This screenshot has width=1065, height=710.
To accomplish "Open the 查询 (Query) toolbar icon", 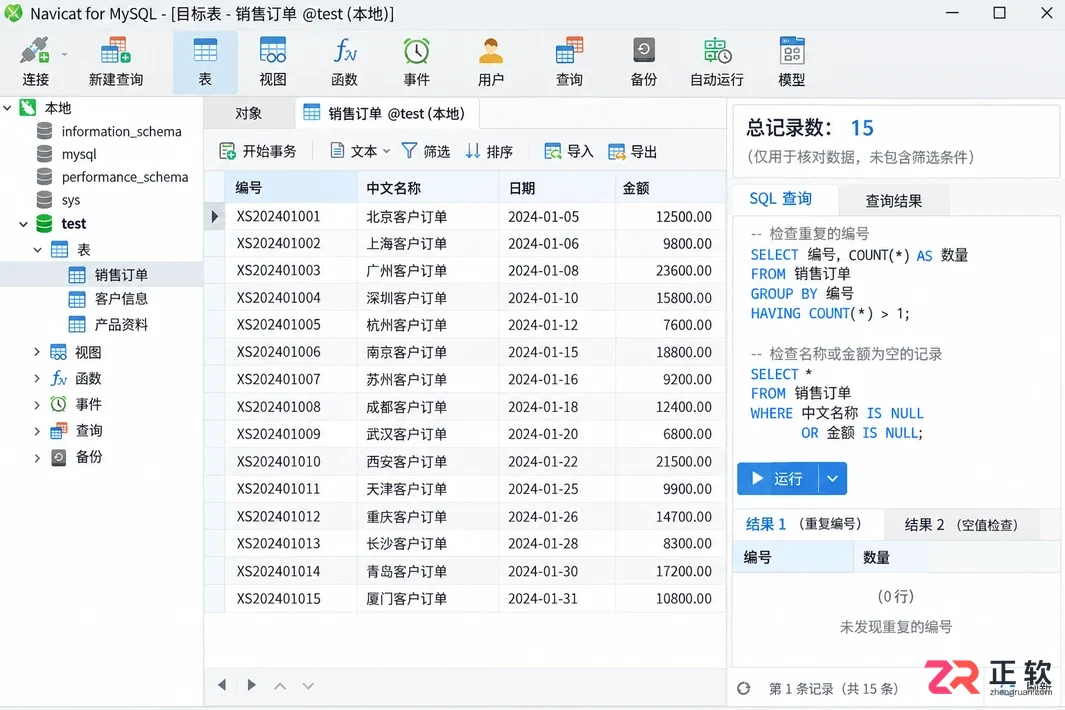I will [569, 52].
